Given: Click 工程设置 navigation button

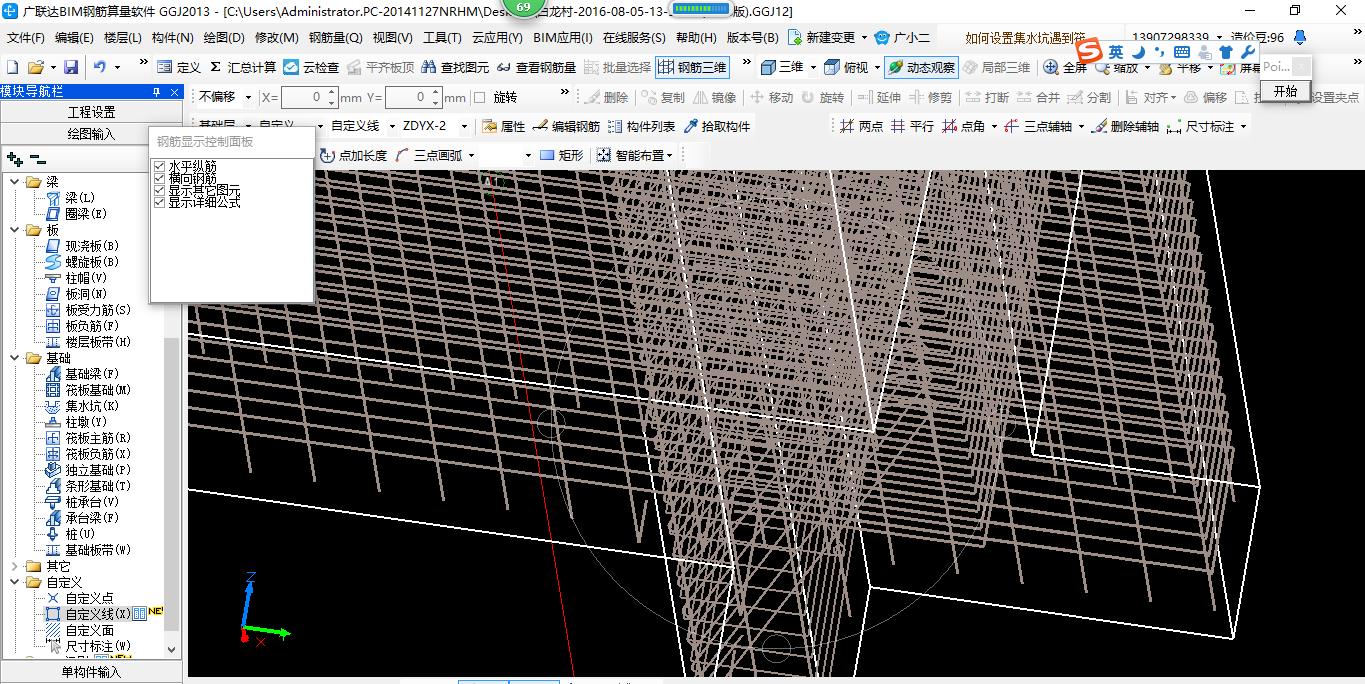Looking at the screenshot, I should click(91, 112).
